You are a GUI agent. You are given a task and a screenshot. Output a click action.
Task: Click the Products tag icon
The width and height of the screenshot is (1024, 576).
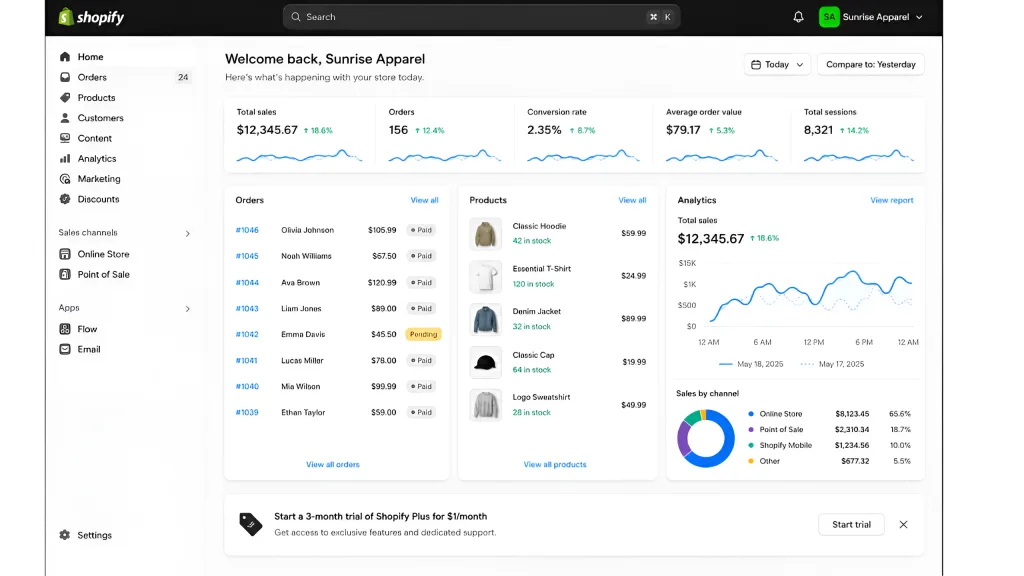pyautogui.click(x=65, y=97)
